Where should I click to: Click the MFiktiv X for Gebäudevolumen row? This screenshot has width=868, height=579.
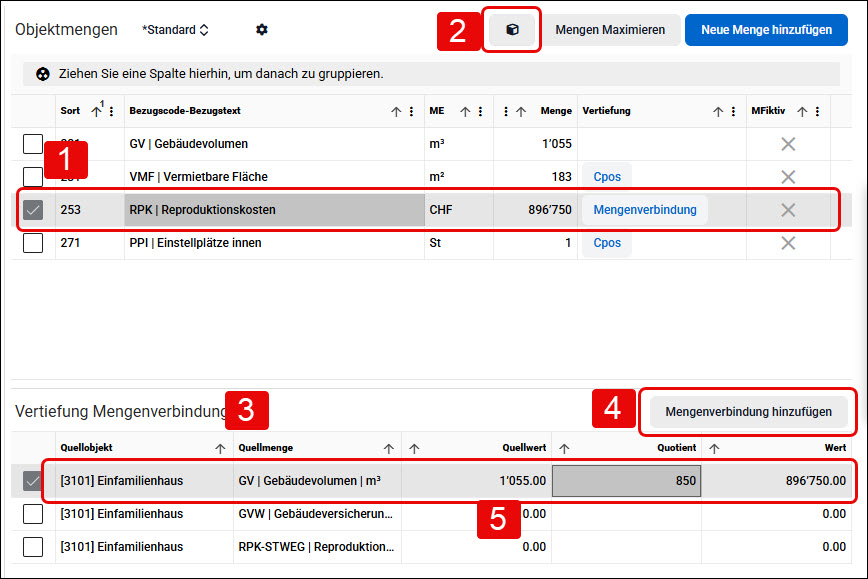(x=788, y=144)
